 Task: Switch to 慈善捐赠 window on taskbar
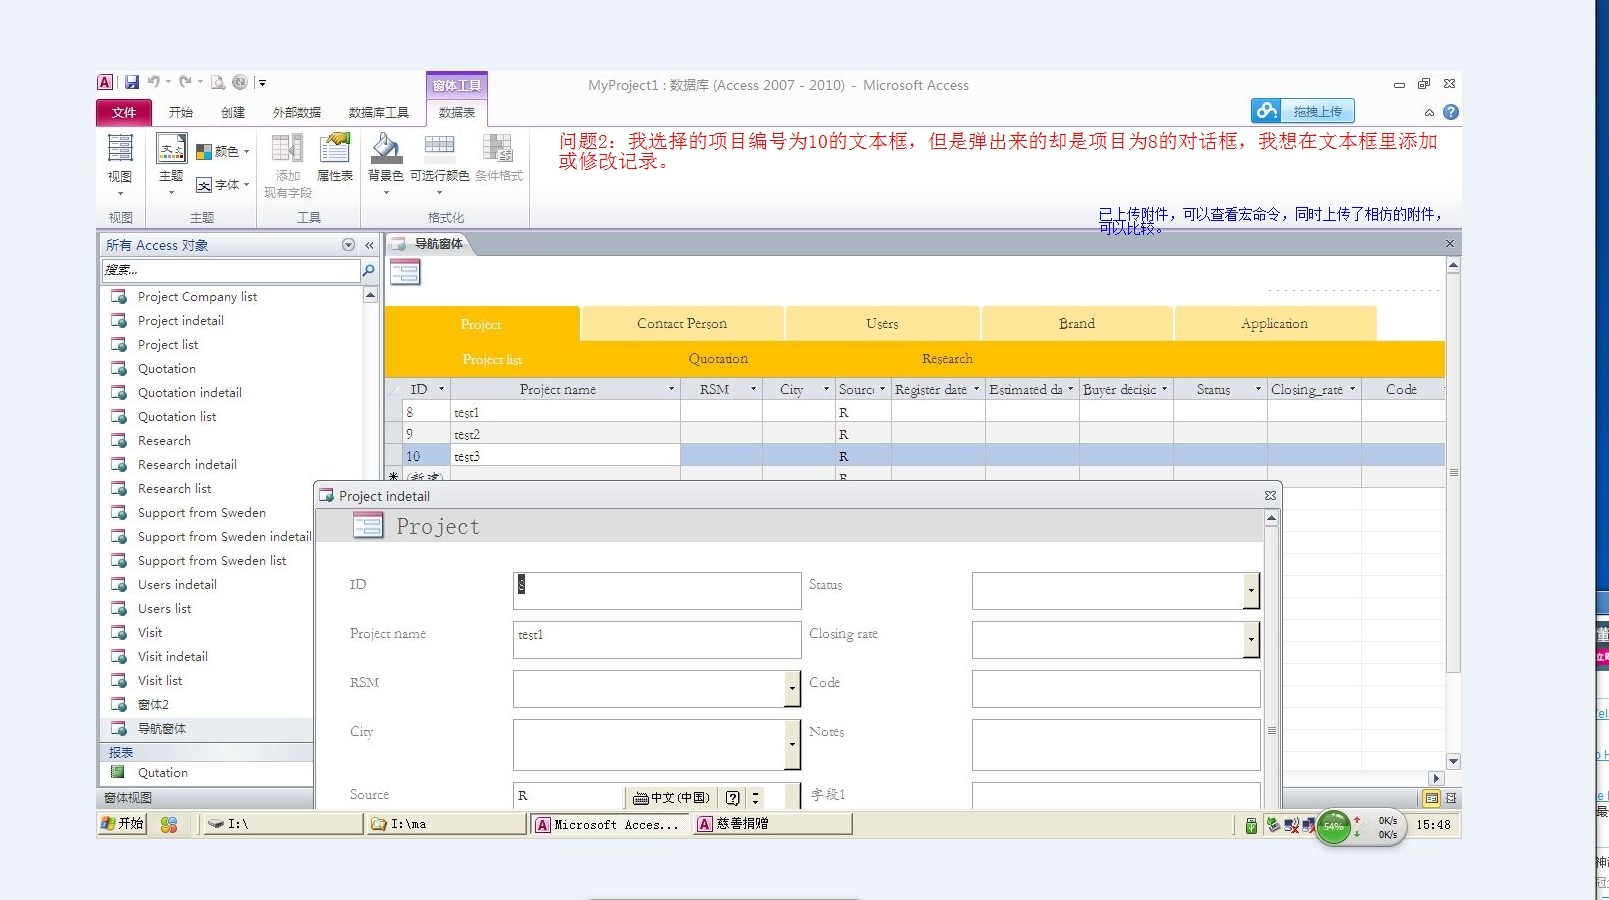tap(772, 824)
